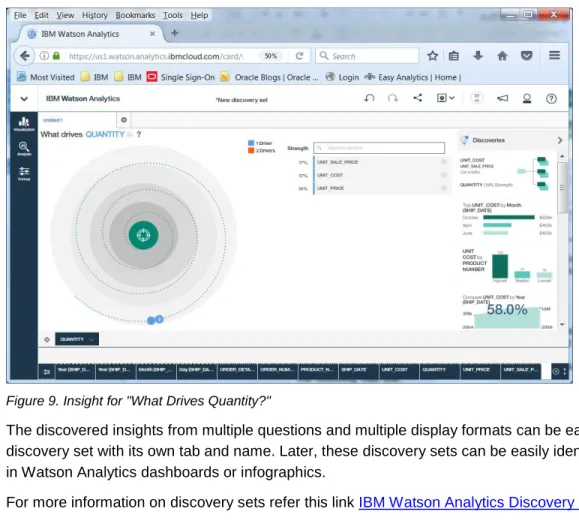
Task: Click the Discoveries lightbulb icon
Action: click(x=464, y=140)
